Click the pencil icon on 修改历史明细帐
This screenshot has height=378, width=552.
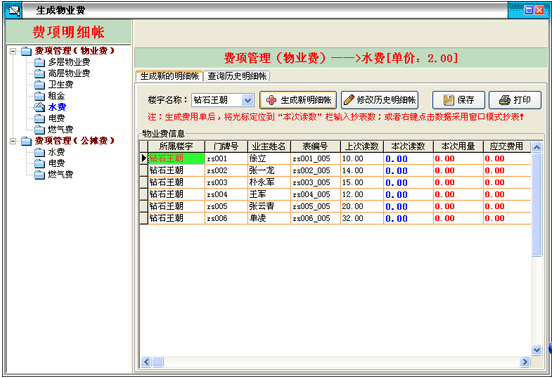coord(349,100)
